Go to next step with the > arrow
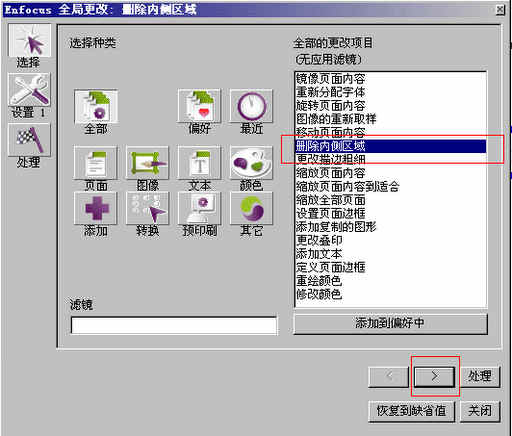 [434, 377]
